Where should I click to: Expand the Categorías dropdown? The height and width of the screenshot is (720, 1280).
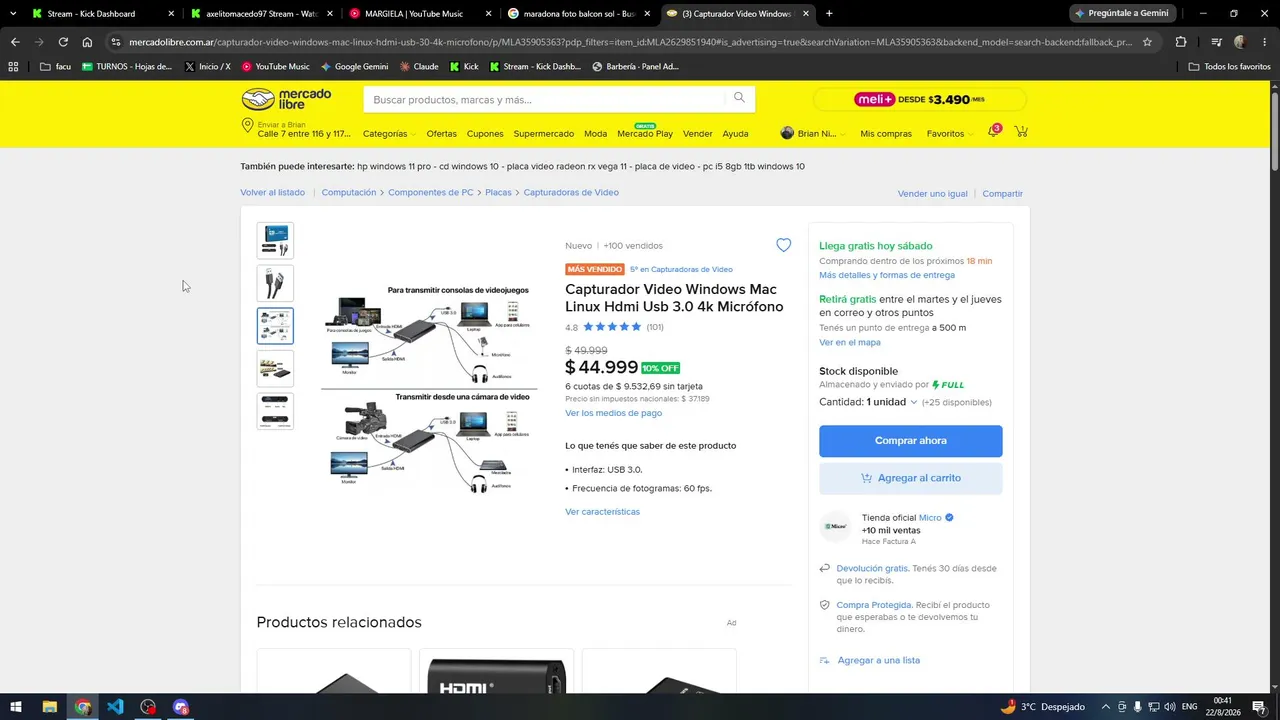click(x=389, y=133)
